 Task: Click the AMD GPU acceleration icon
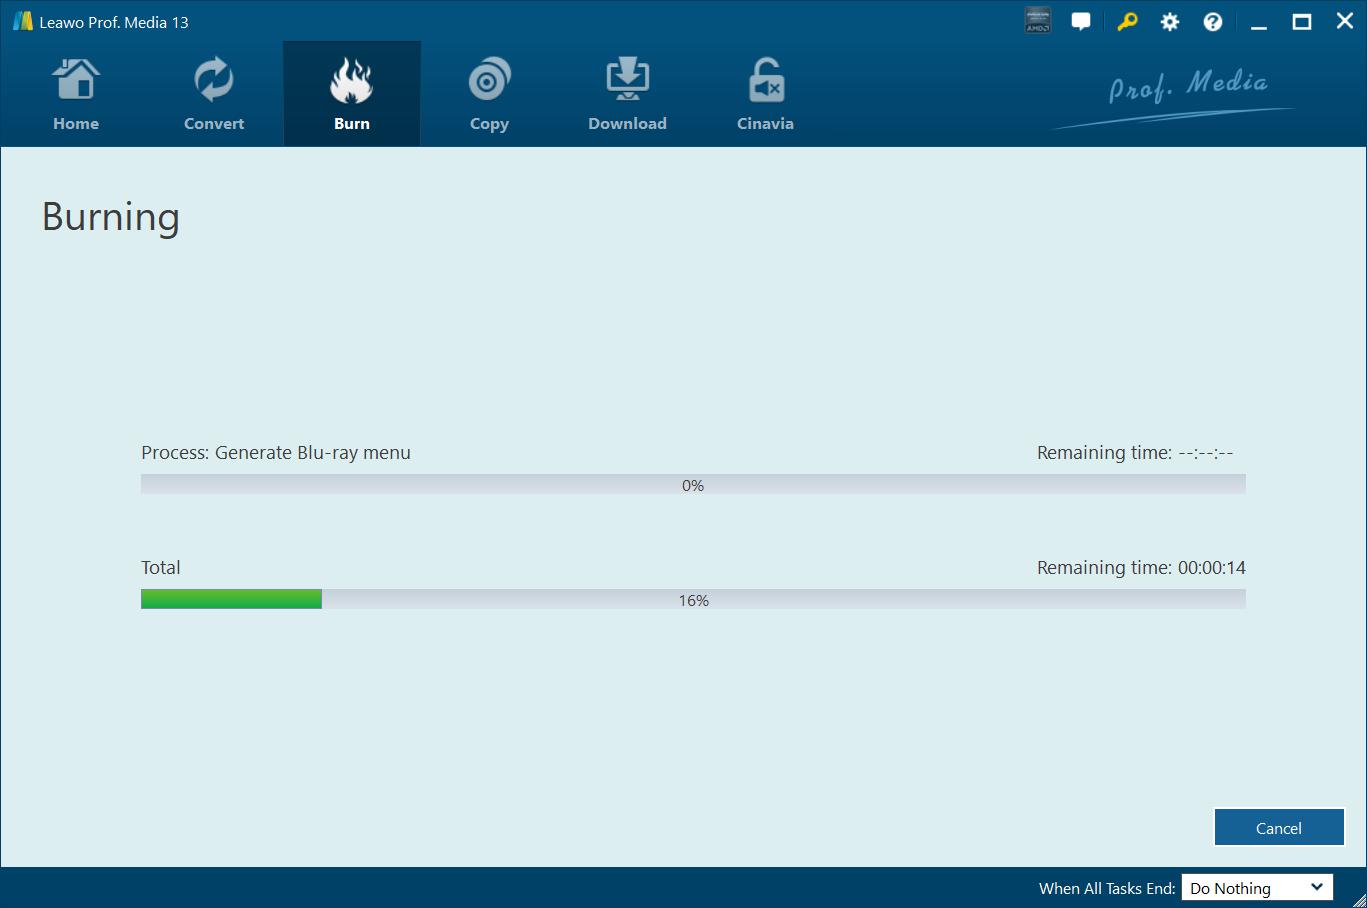tap(1038, 22)
